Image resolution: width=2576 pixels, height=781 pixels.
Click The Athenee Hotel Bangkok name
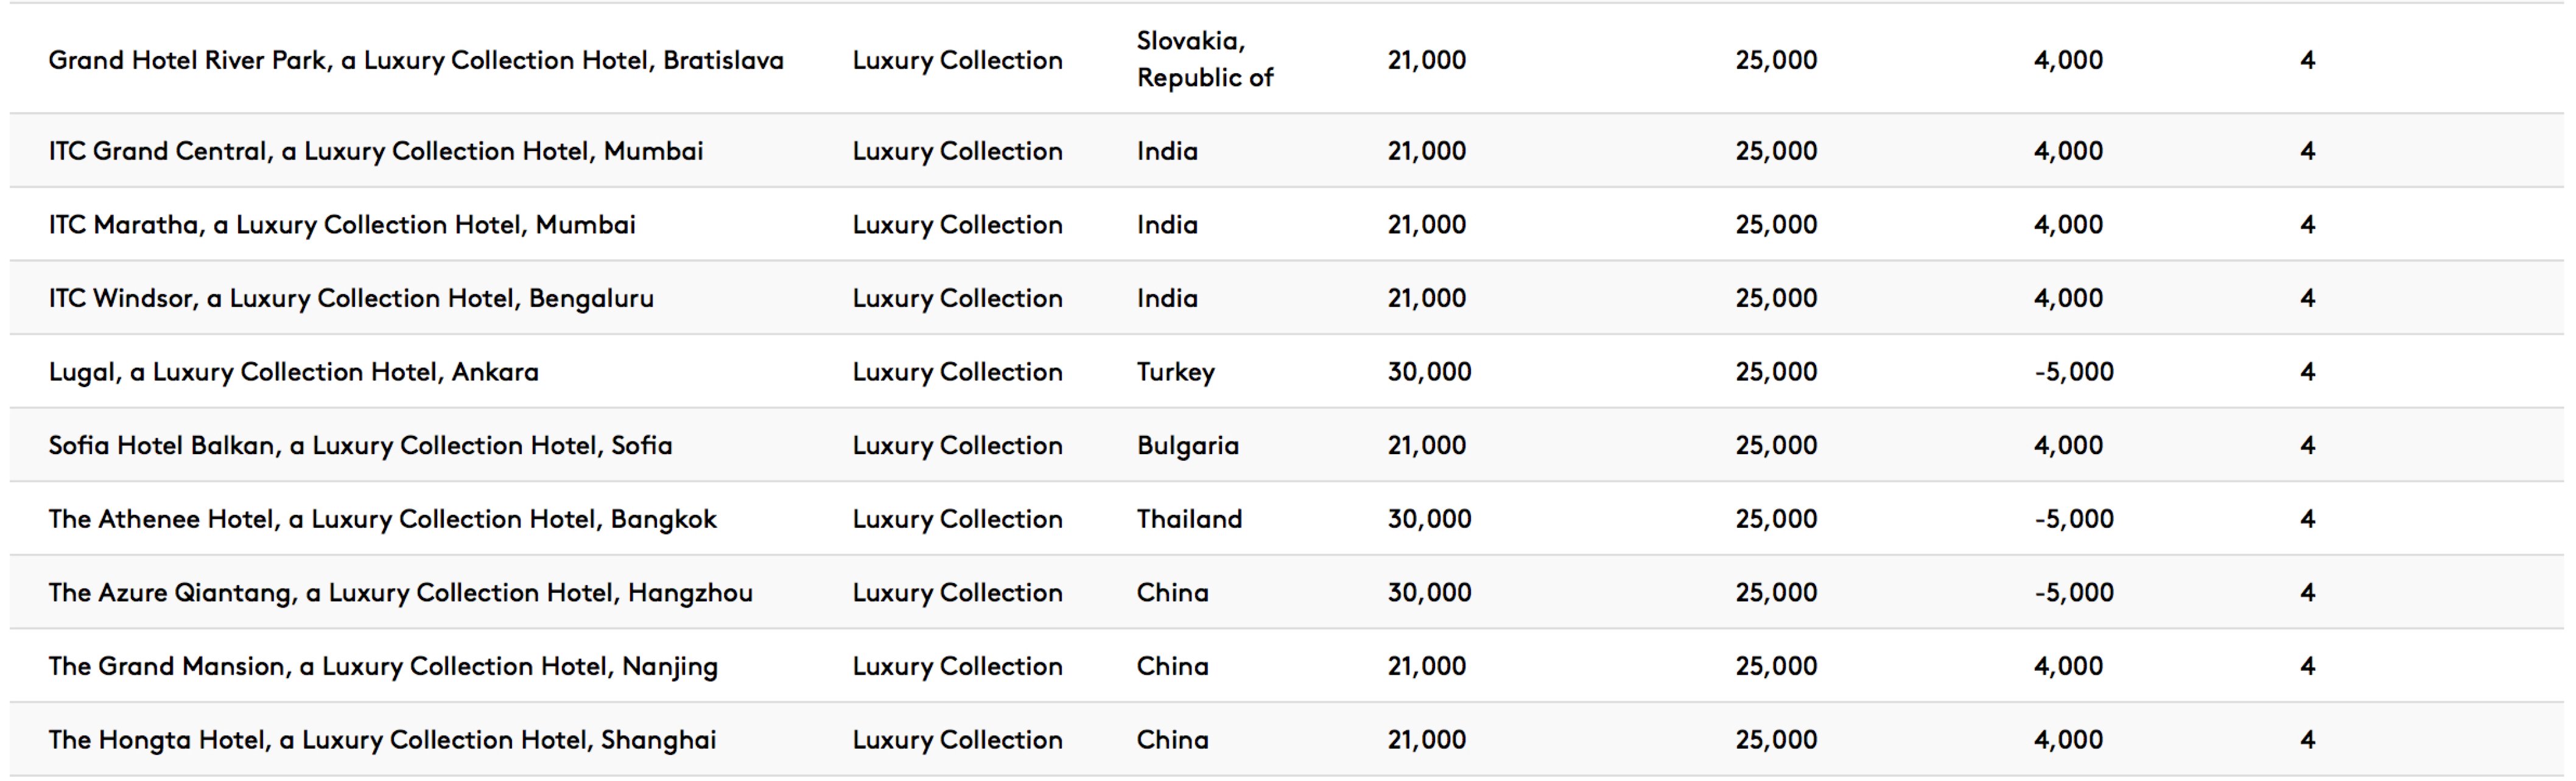383,519
